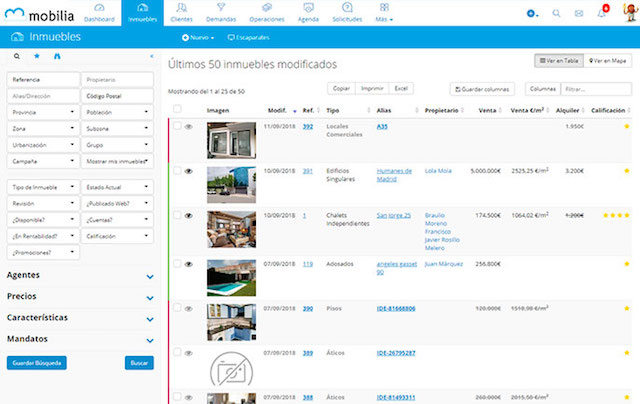Image resolution: width=640 pixels, height=404 pixels.
Task: Open the binoculars tab in sidebar
Action: tap(57, 56)
